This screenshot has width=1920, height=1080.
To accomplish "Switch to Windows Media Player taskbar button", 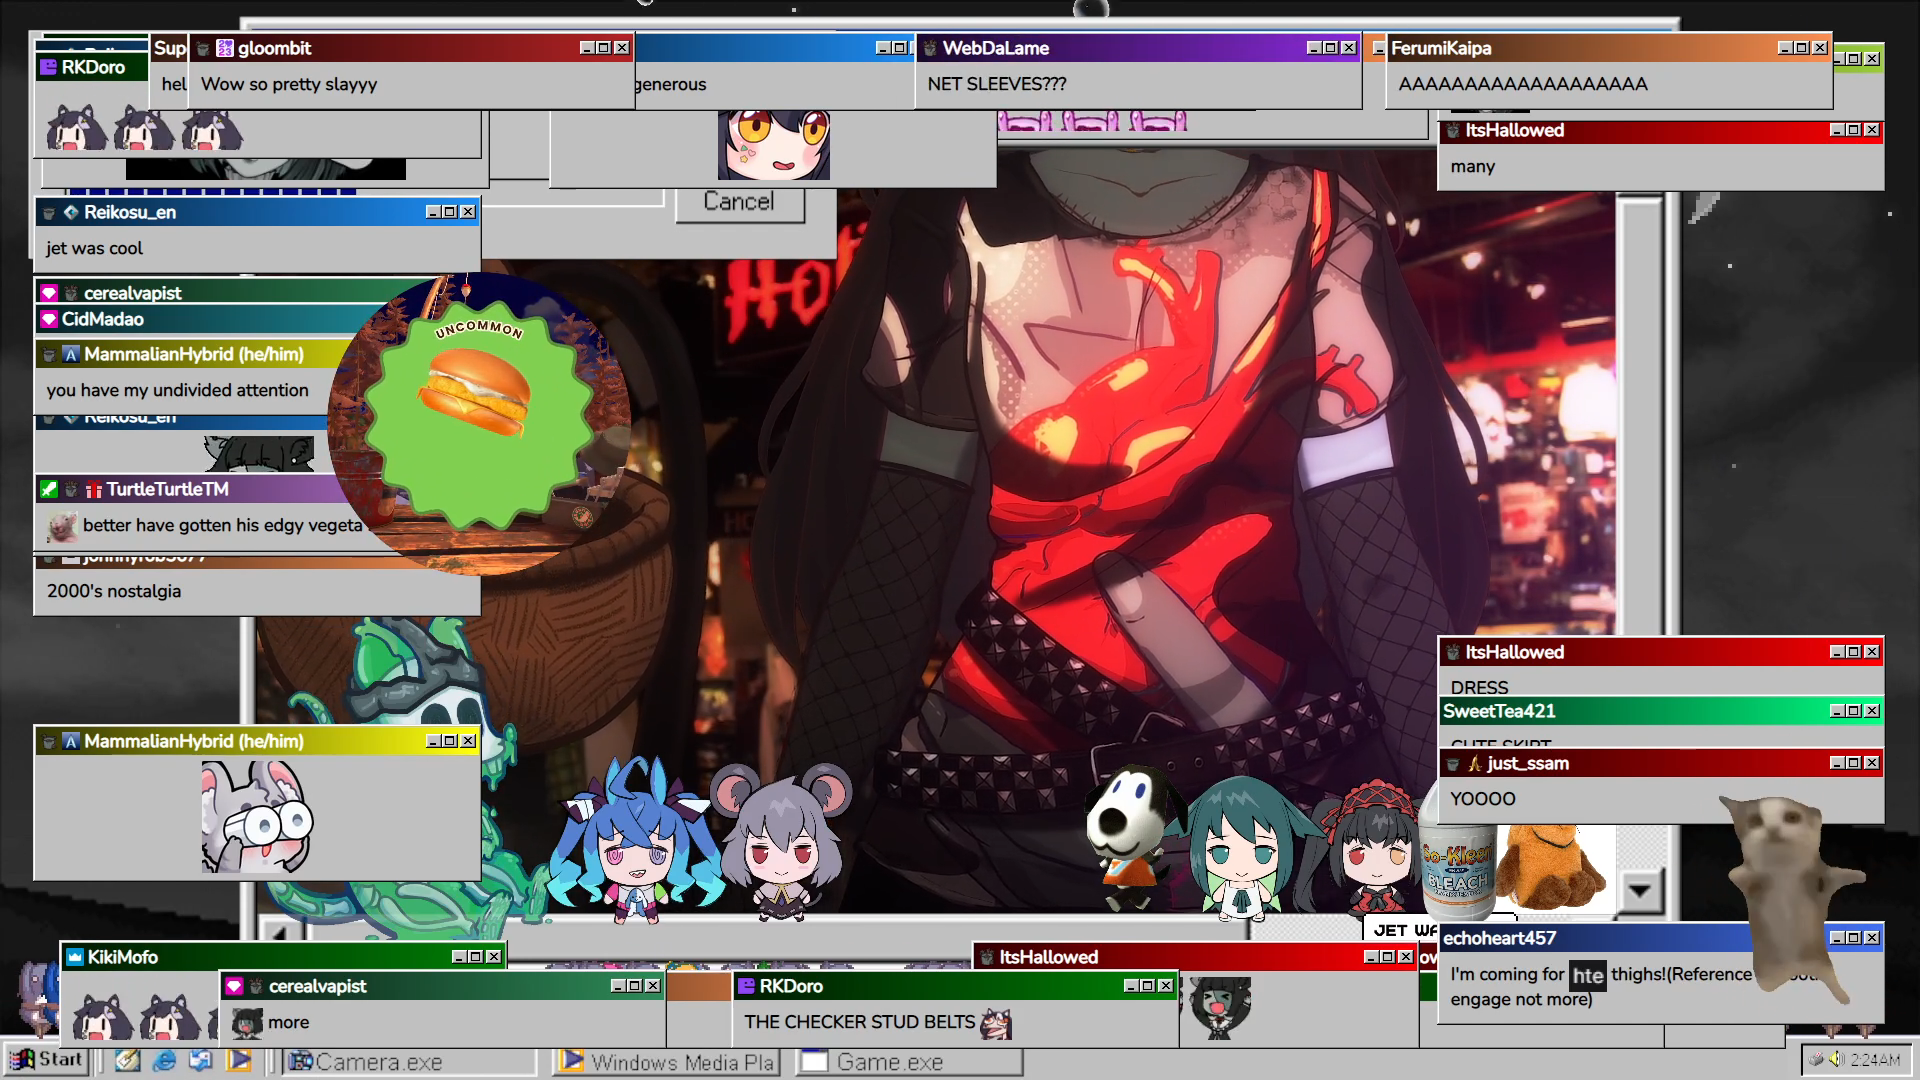I will click(x=666, y=1062).
